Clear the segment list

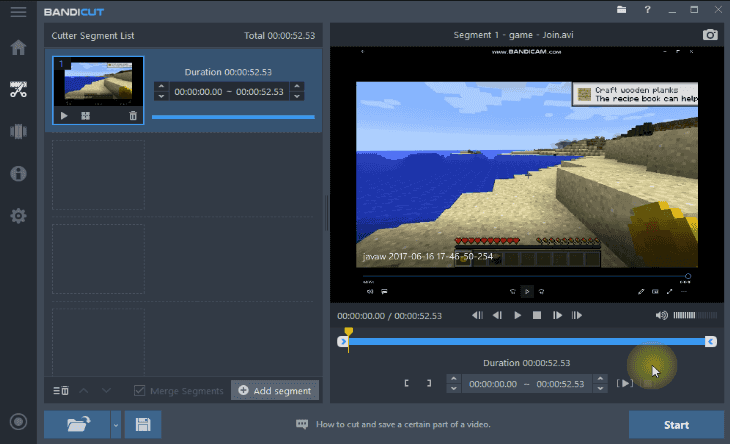tap(61, 390)
